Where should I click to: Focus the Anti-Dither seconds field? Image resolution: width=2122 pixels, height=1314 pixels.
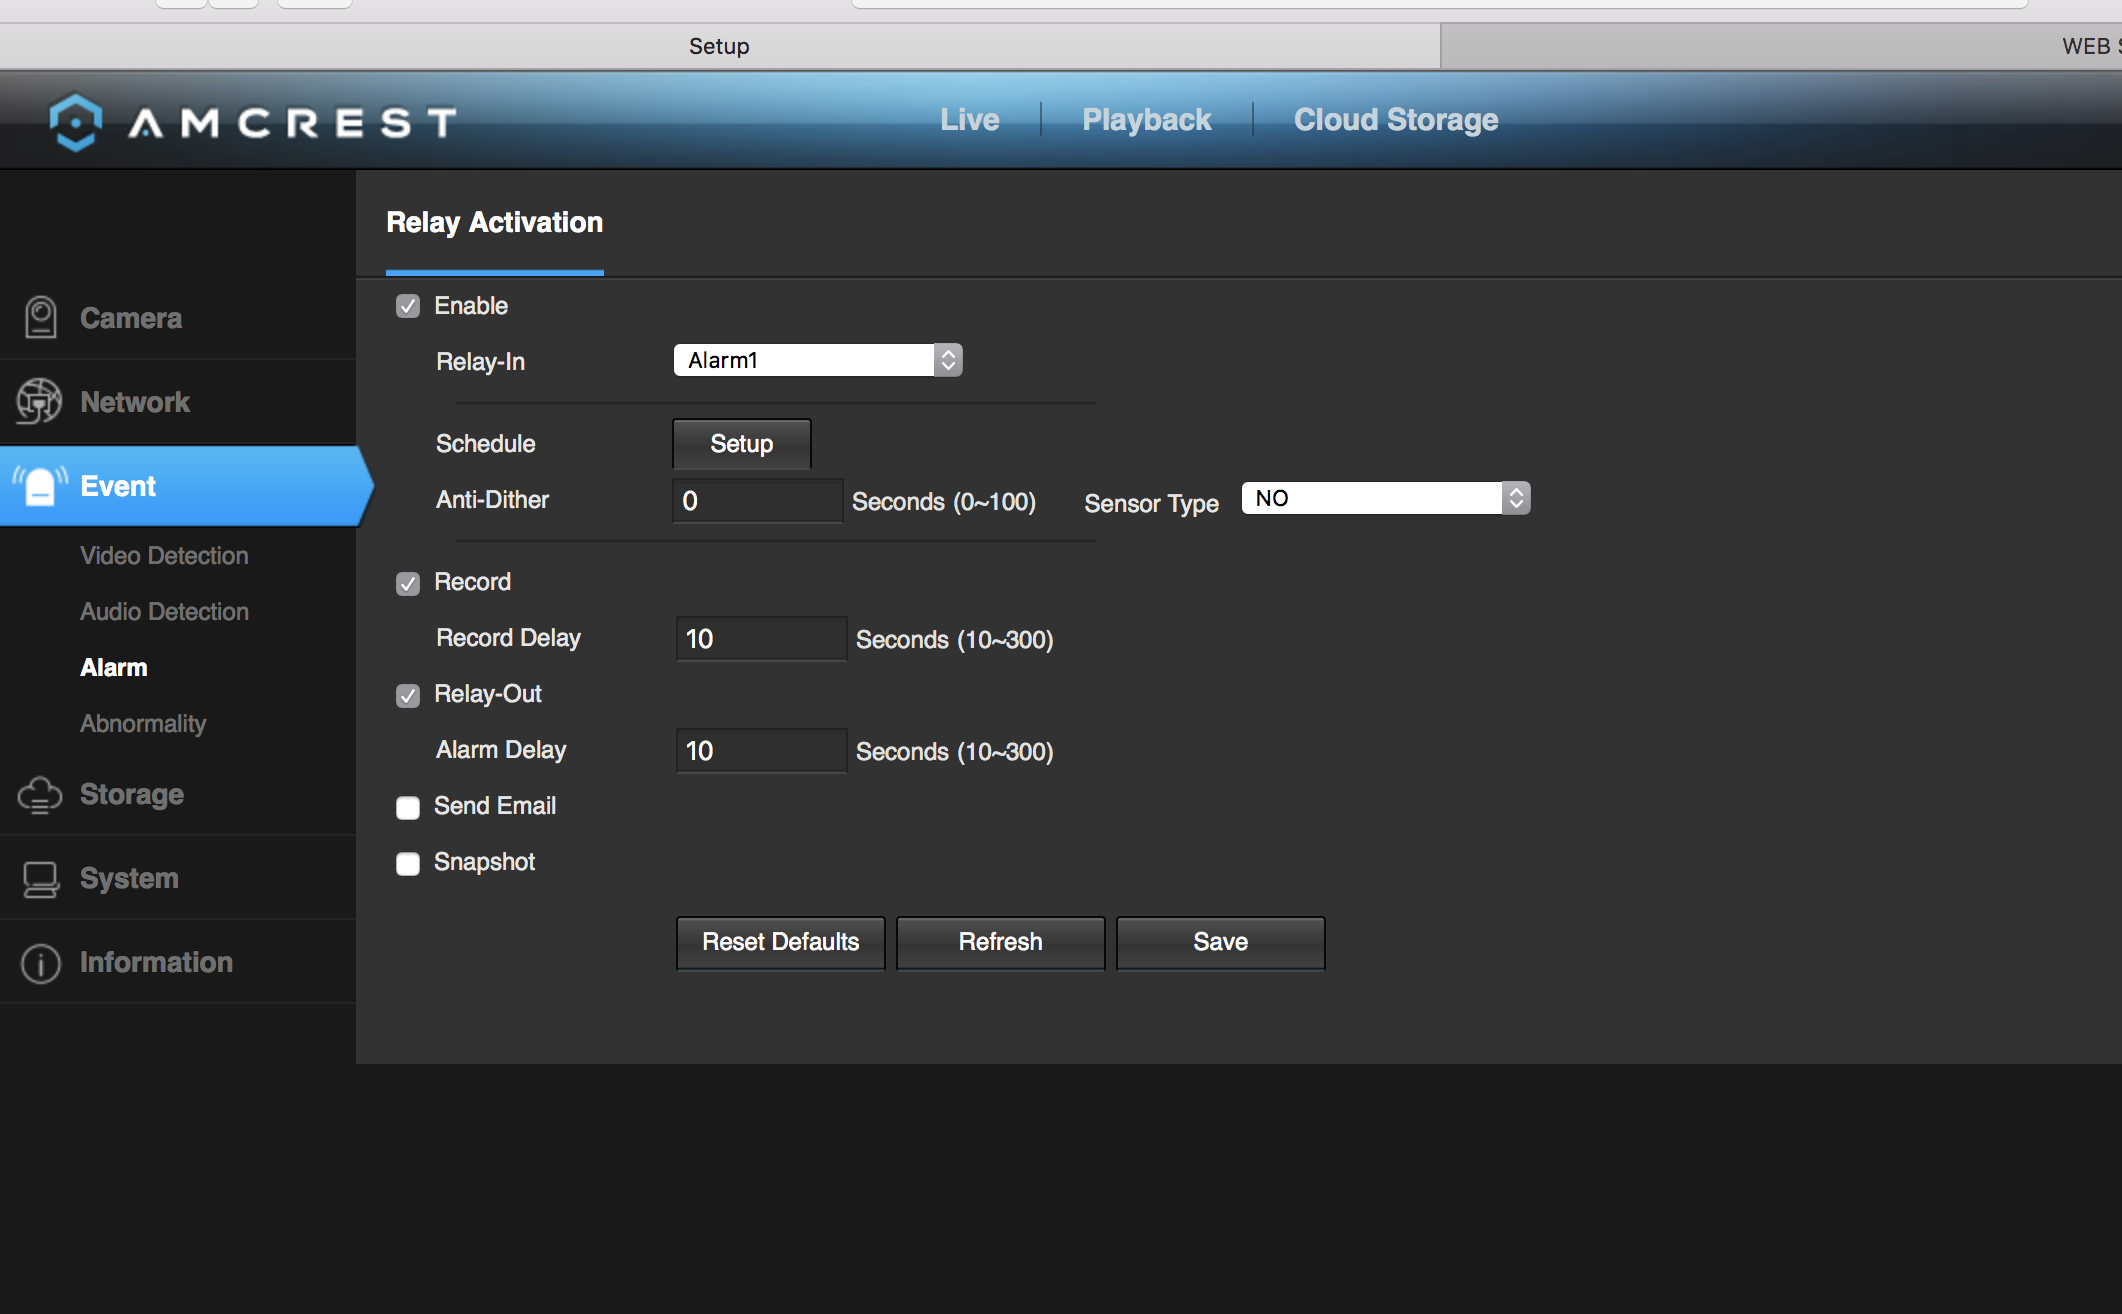coord(758,501)
